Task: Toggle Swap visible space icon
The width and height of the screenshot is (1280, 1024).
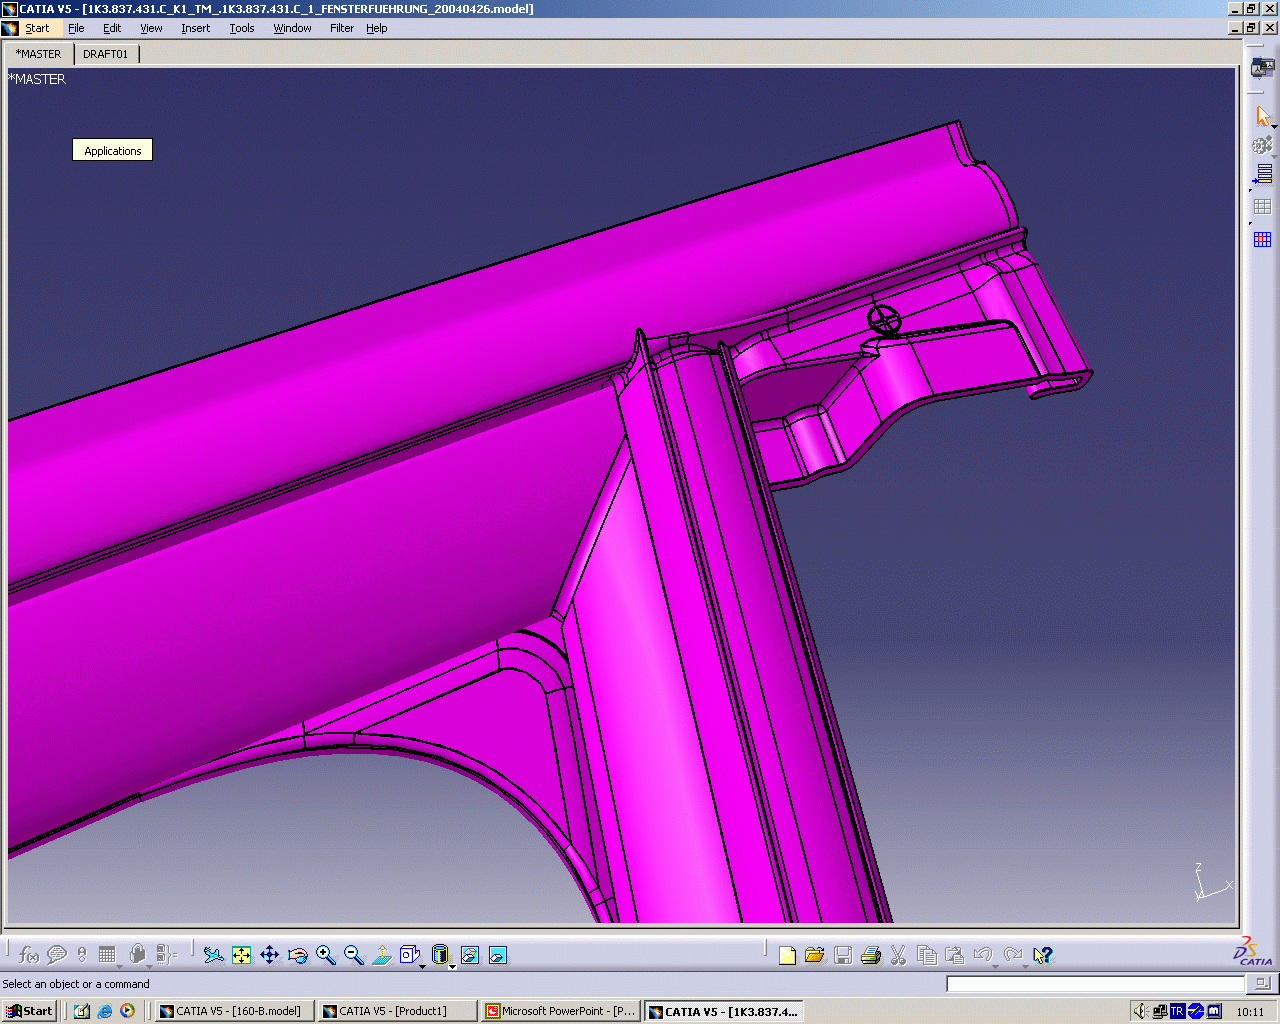Action: [498, 955]
